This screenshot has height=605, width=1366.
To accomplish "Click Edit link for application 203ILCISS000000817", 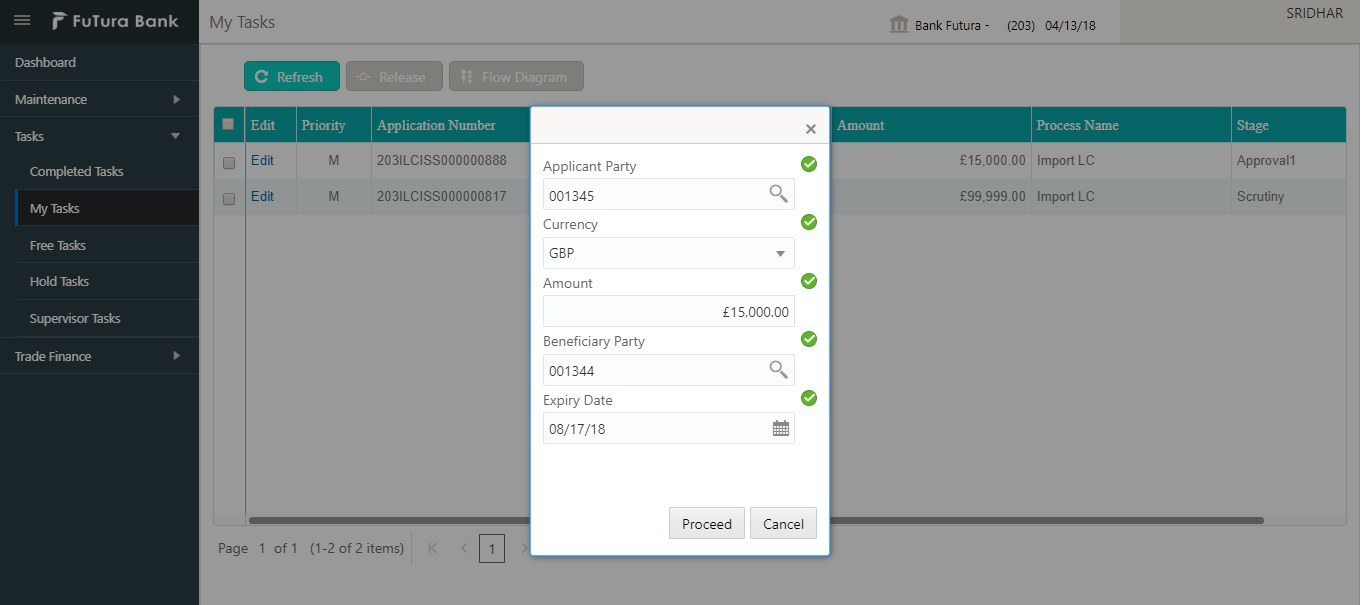I will [262, 196].
